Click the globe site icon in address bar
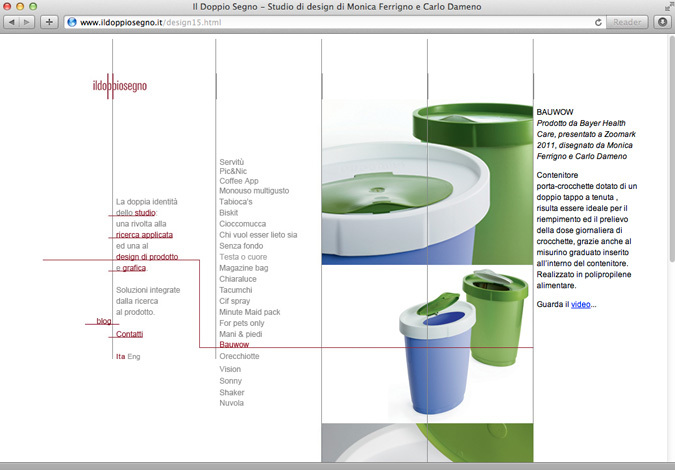This screenshot has width=675, height=470. (72, 22)
